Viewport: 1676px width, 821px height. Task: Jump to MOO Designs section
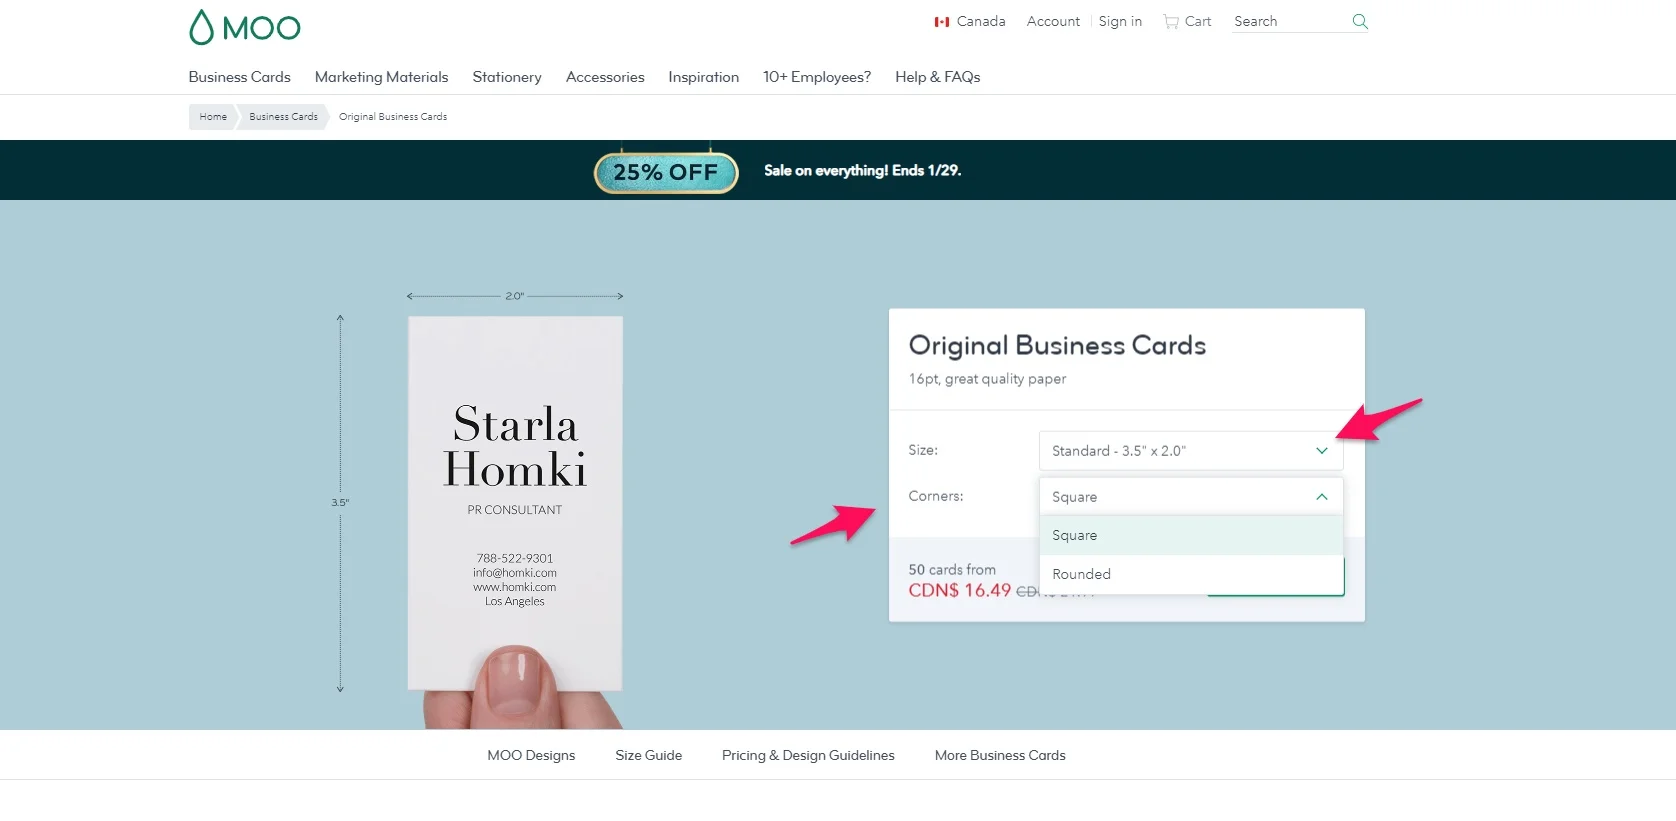coord(531,755)
